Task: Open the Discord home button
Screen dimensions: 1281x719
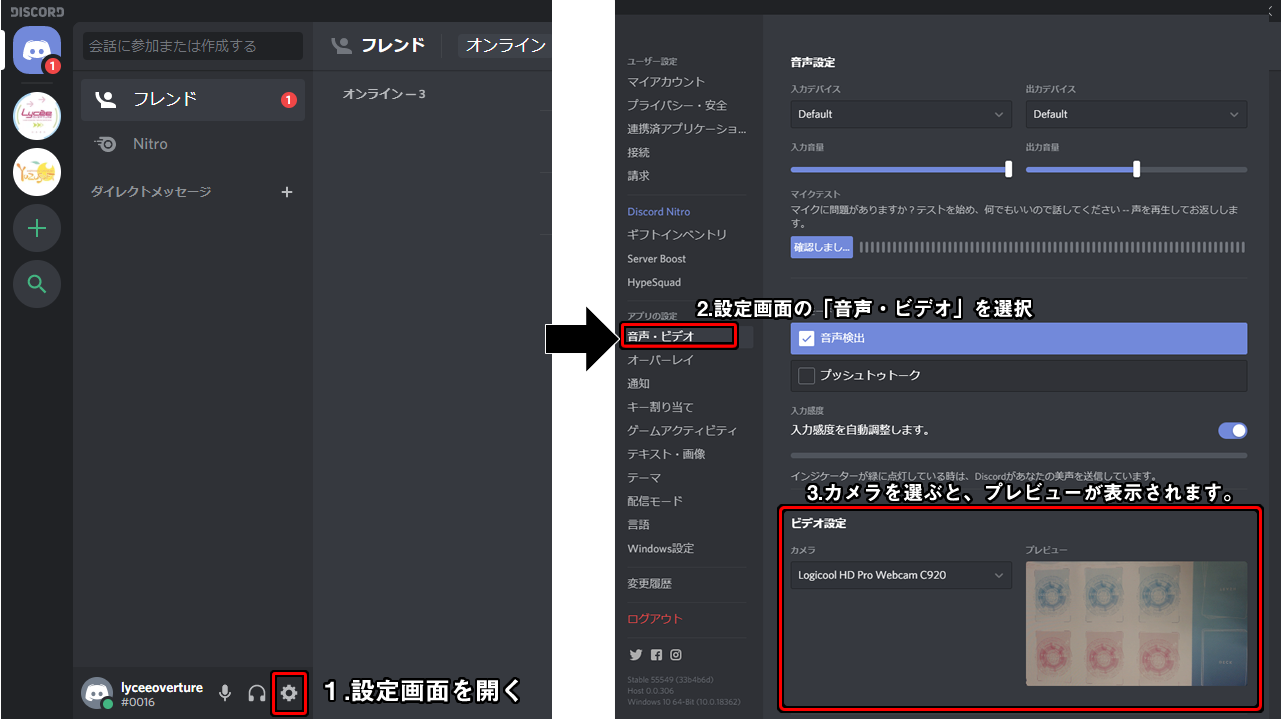Action: click(37, 50)
